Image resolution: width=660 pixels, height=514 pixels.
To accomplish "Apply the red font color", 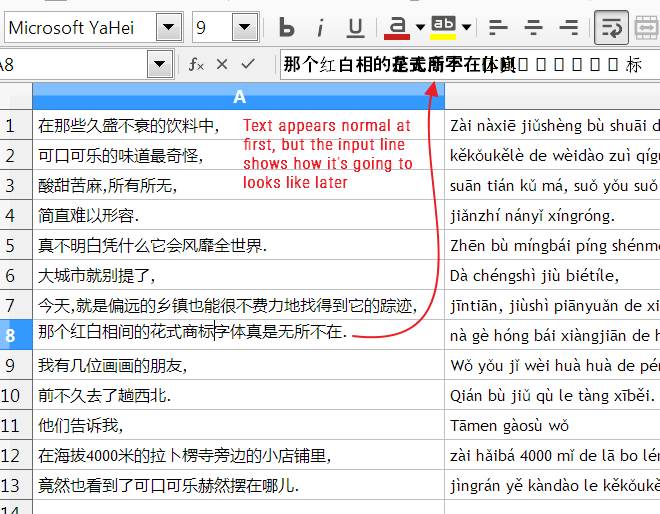I will tap(397, 28).
